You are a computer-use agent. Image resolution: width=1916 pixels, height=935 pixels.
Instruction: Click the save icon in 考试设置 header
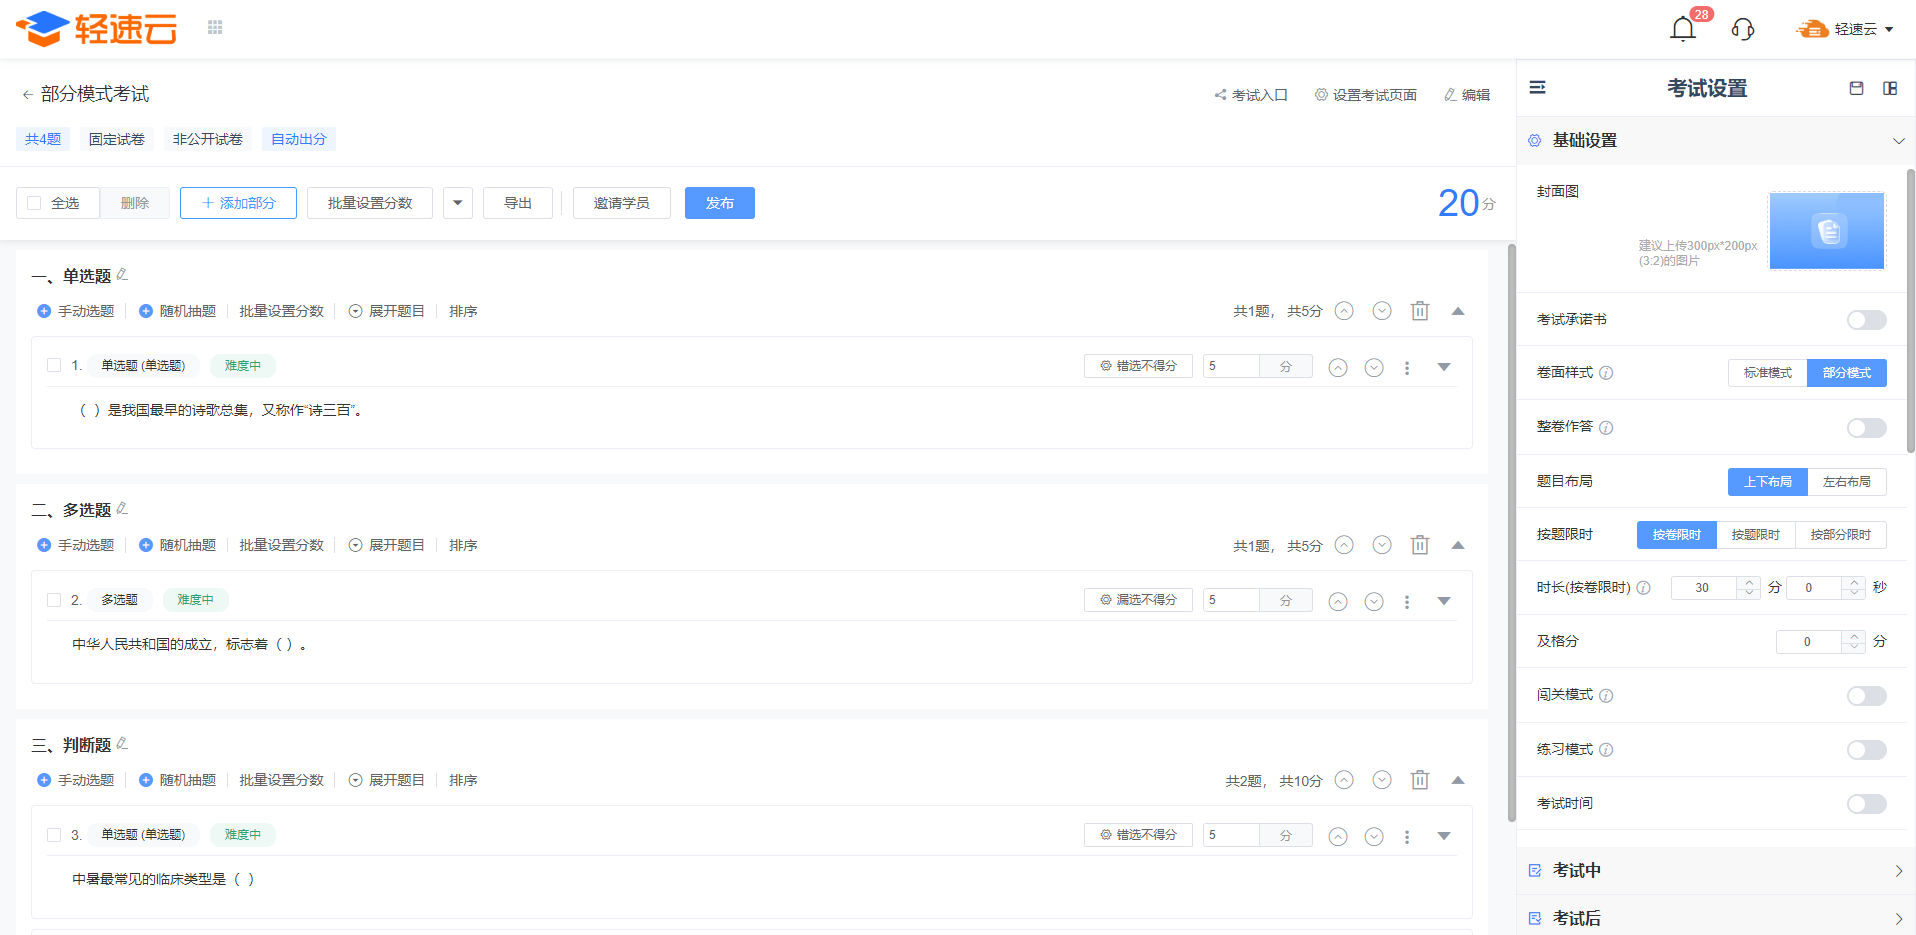[x=1856, y=88]
